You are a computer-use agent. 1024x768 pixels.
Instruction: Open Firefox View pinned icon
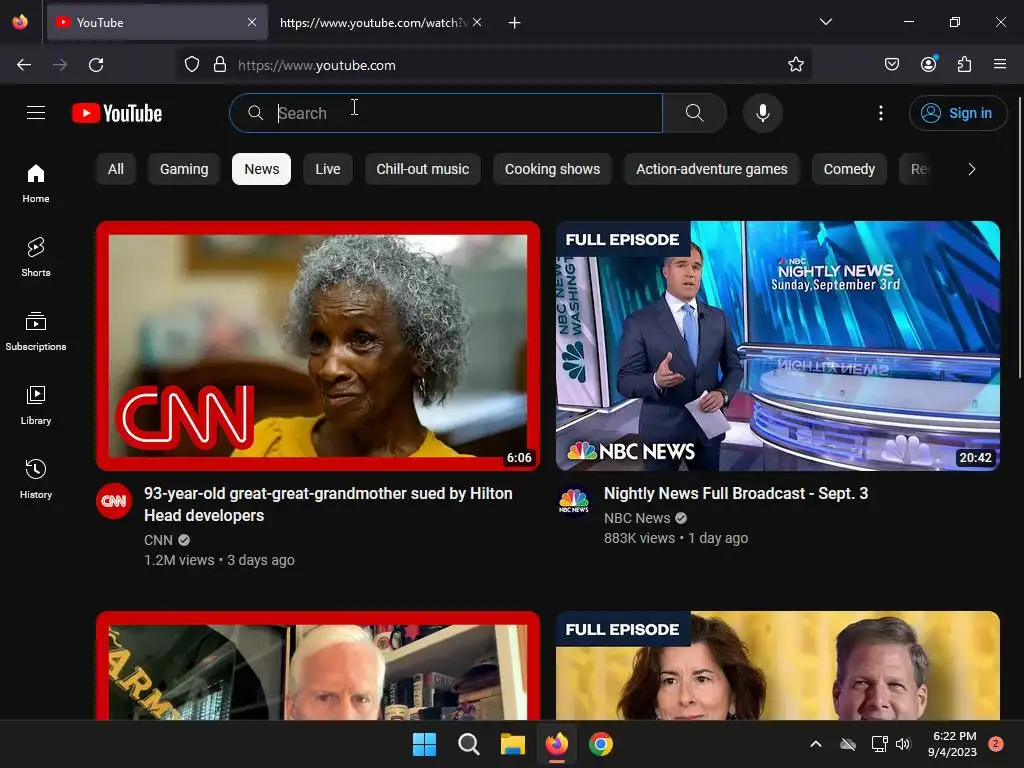coord(20,22)
